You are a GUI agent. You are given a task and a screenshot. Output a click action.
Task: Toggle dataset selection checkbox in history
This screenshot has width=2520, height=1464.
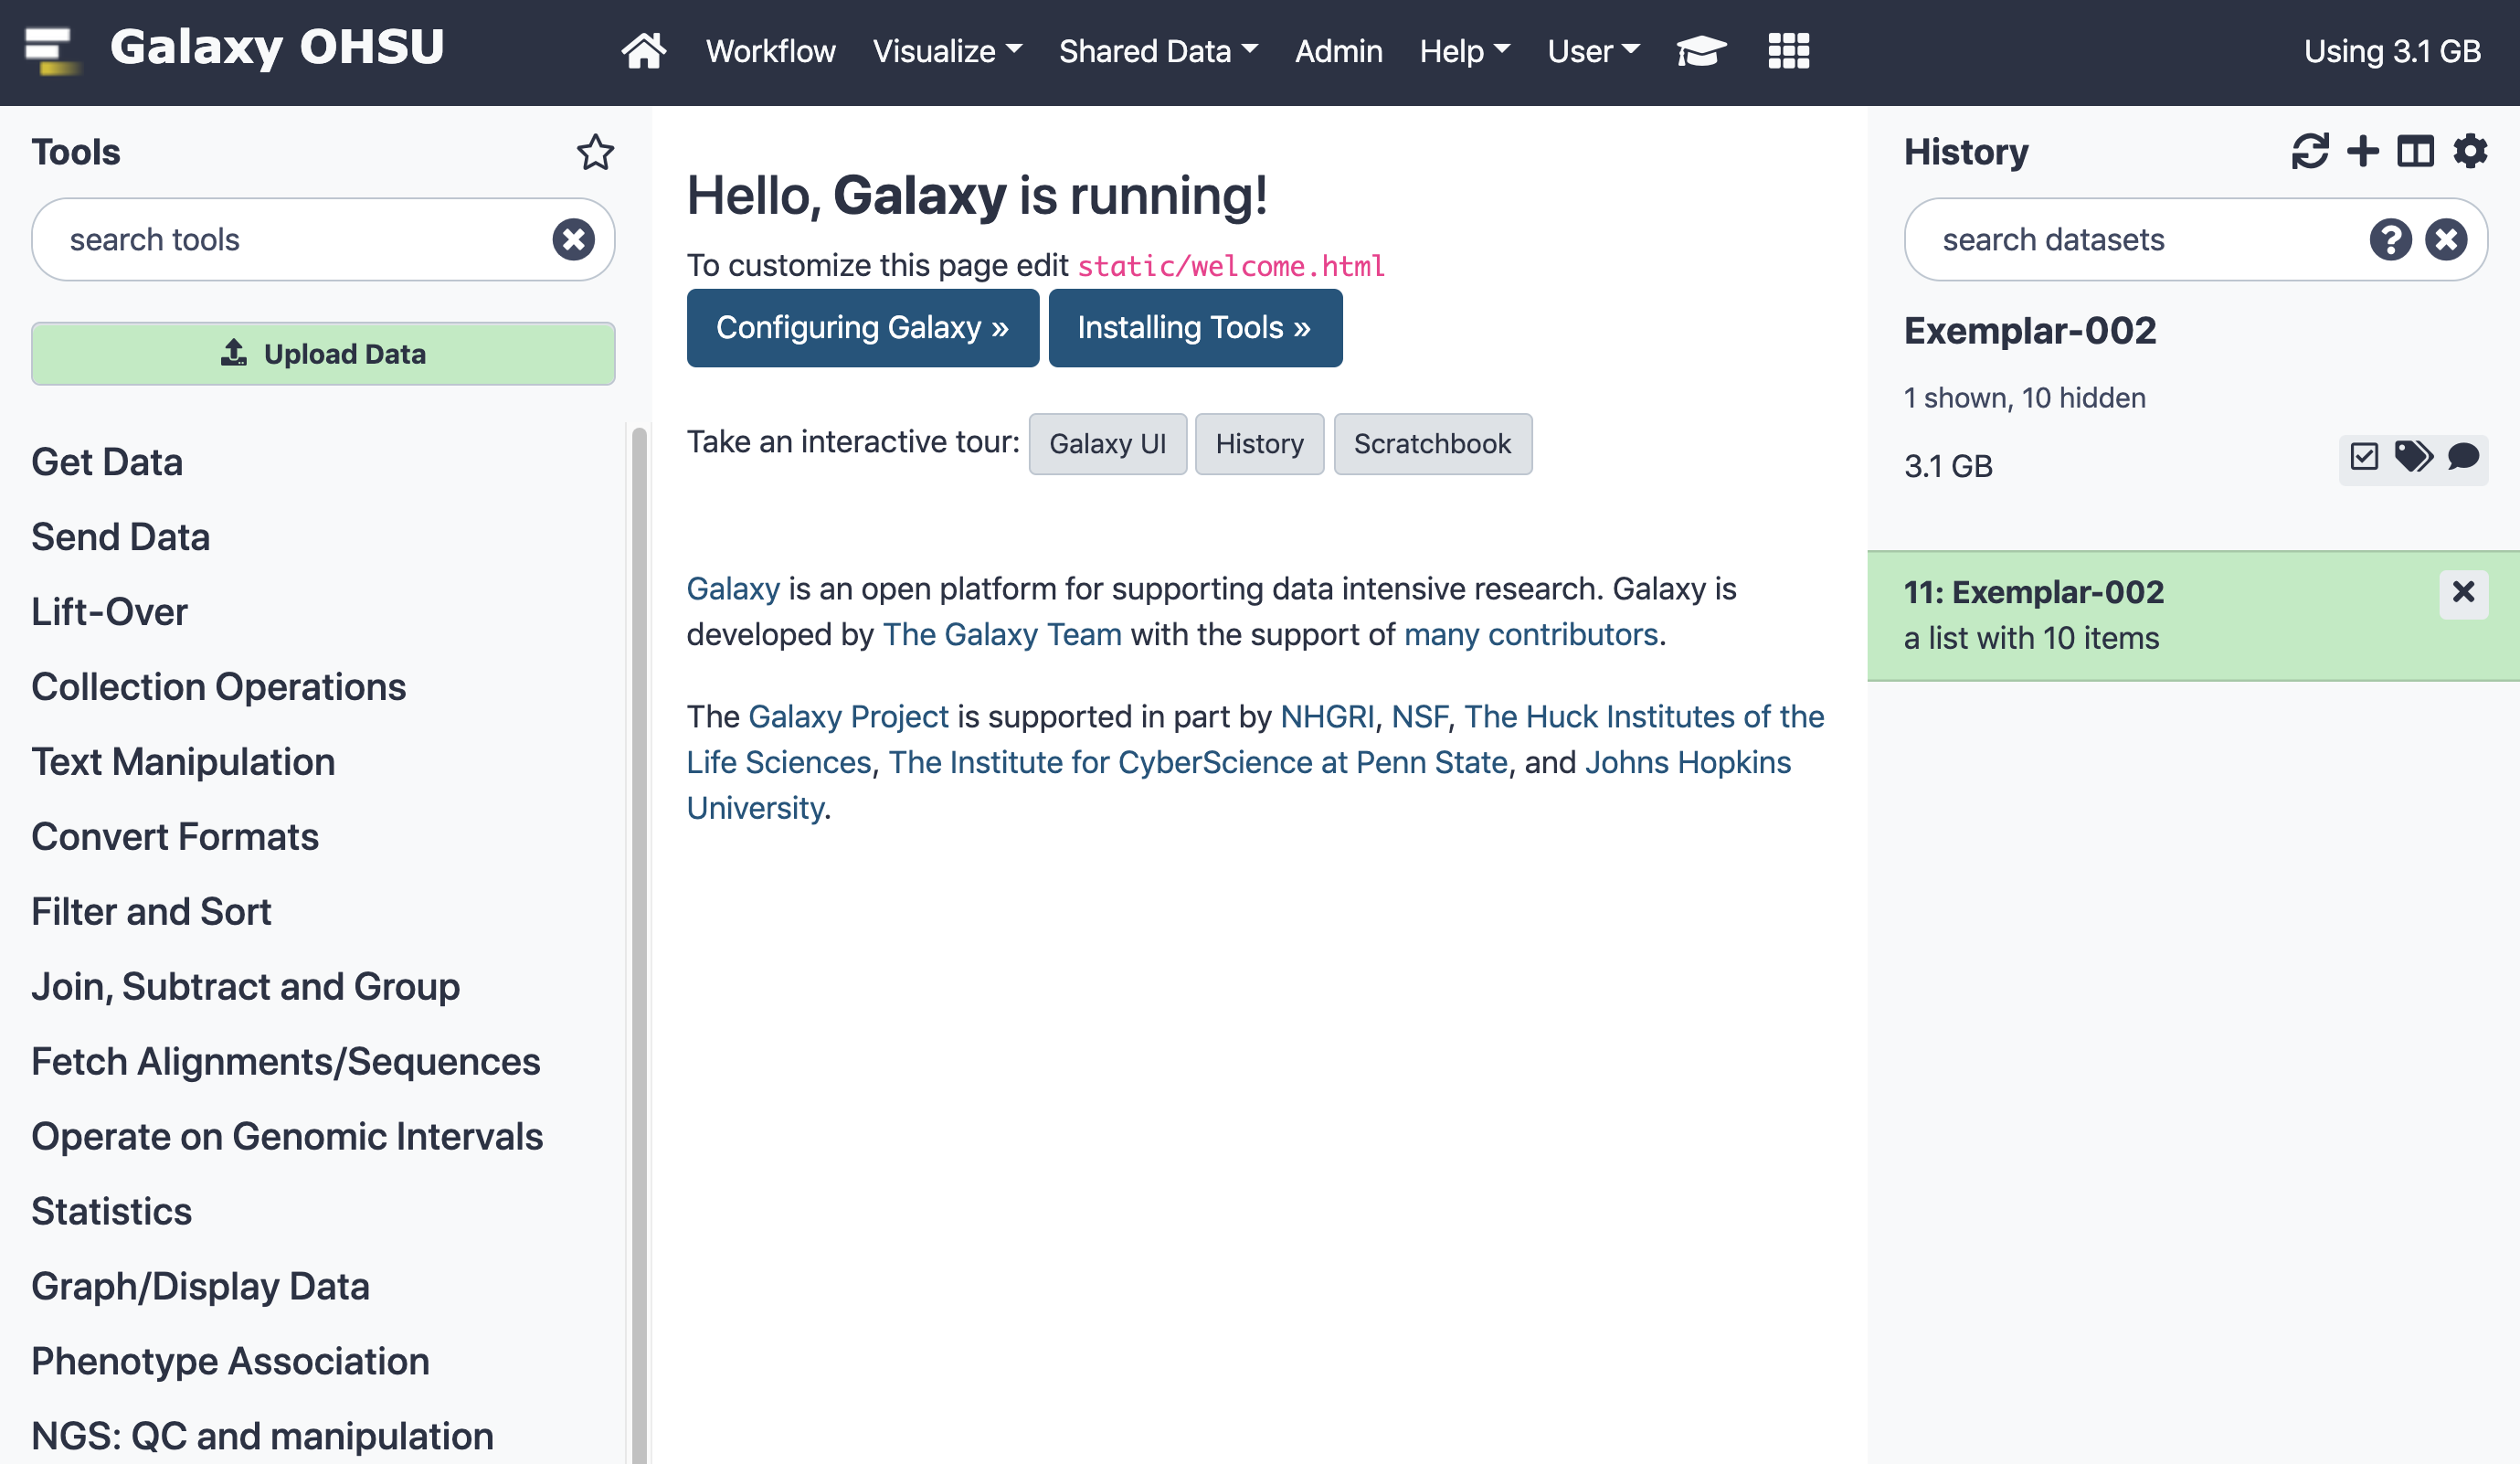[2364, 457]
